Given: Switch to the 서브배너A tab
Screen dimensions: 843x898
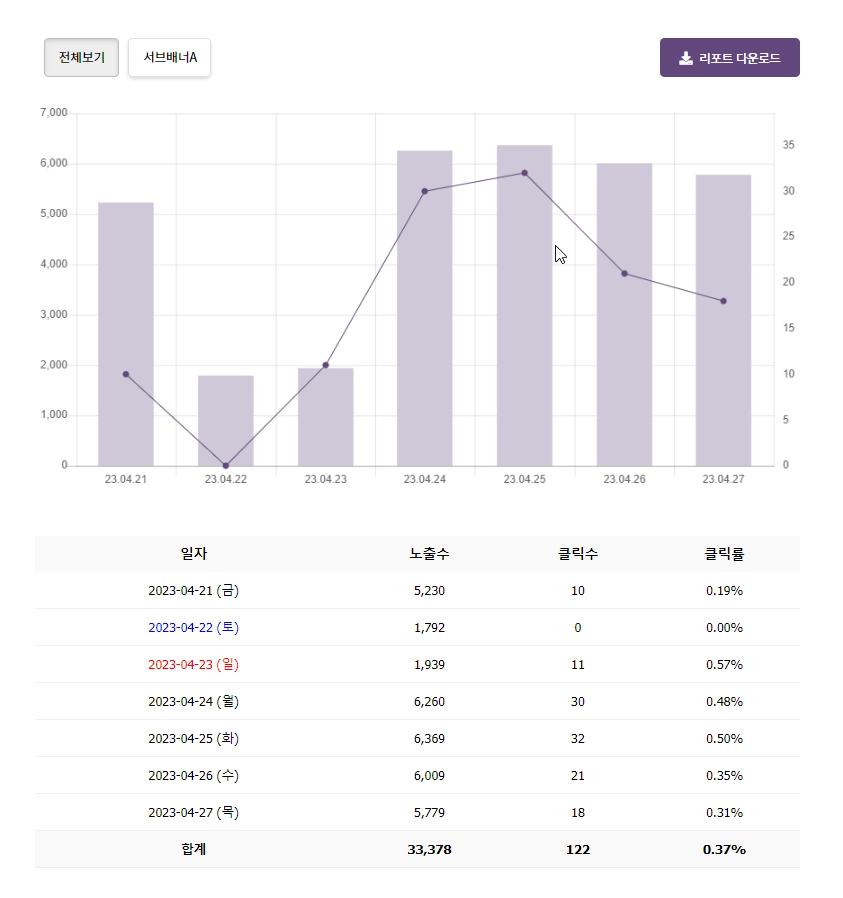Looking at the screenshot, I should coord(170,57).
